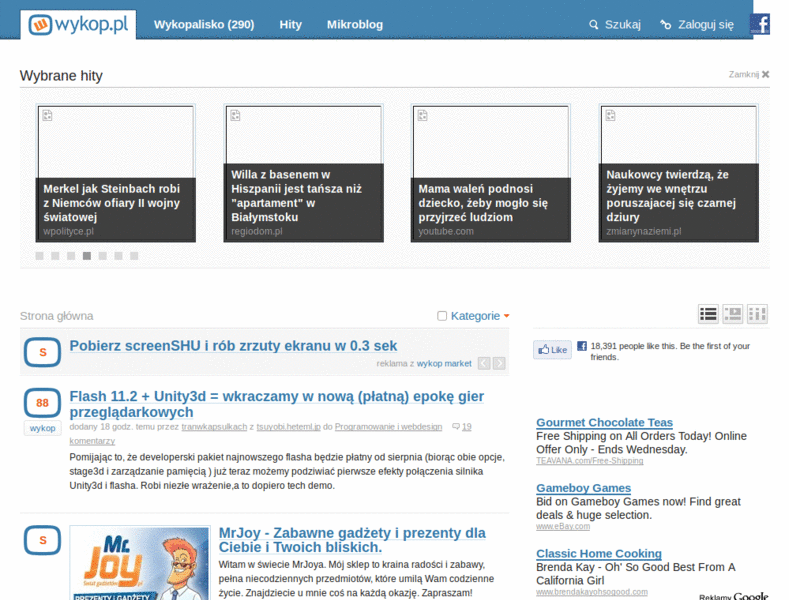Click broken image icon in Mama waleń card
Viewport: 800px width, 600px height.
coord(422,115)
